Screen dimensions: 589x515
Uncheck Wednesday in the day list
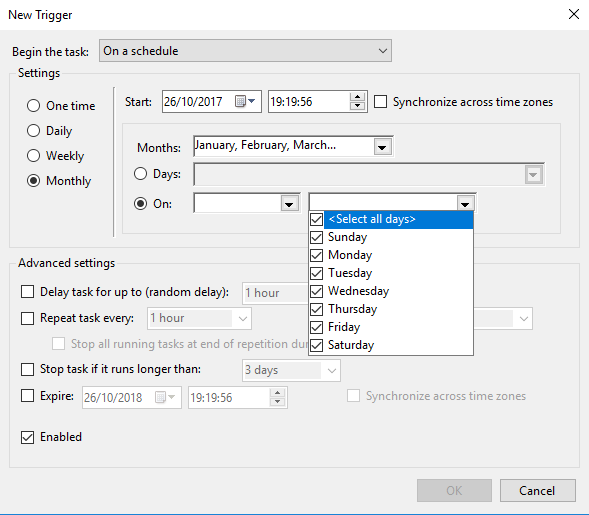tap(317, 291)
